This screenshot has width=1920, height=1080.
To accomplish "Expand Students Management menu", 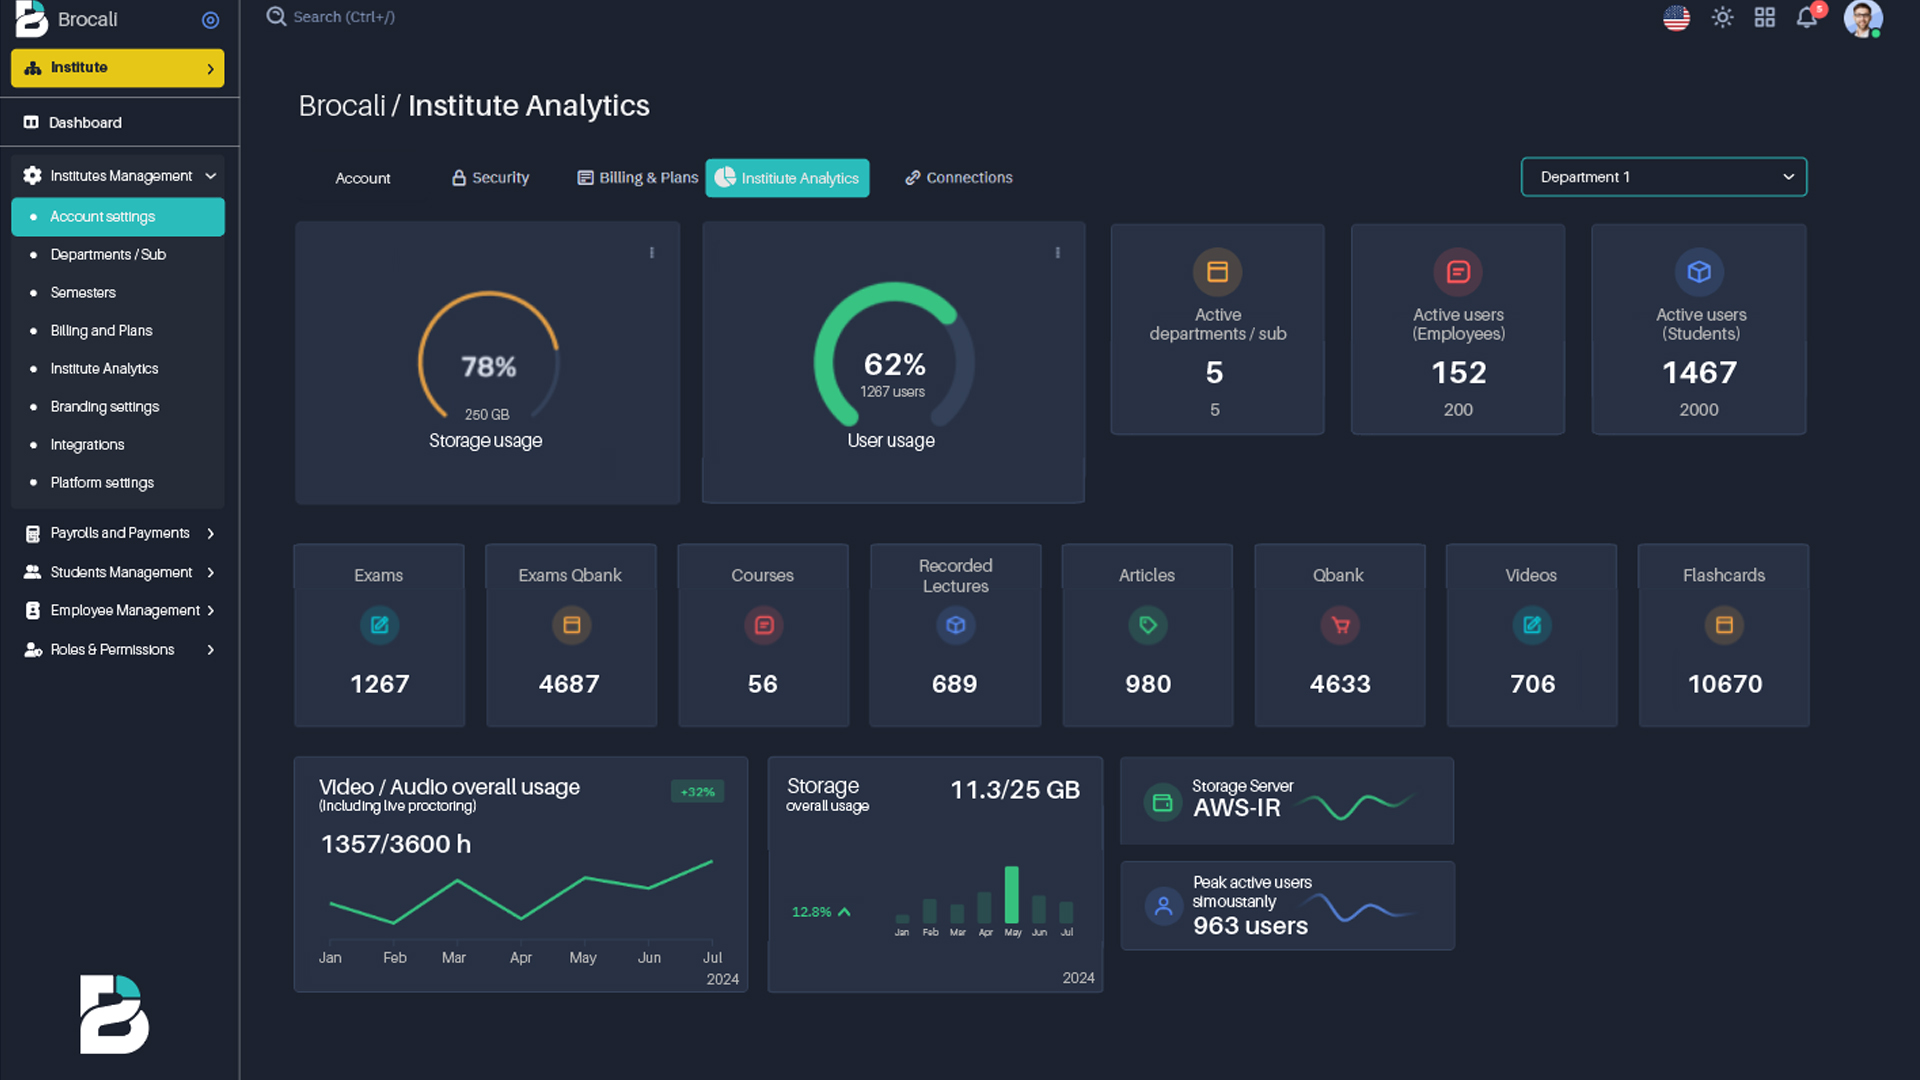I will pos(118,572).
